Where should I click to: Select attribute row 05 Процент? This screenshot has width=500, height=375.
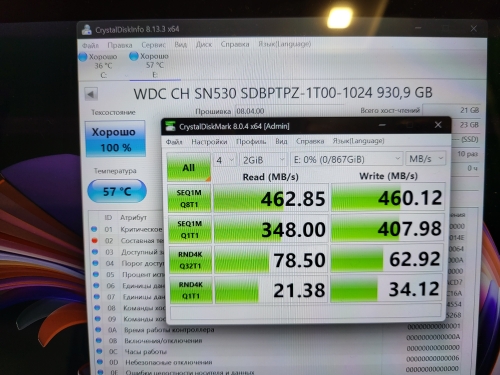(128, 274)
